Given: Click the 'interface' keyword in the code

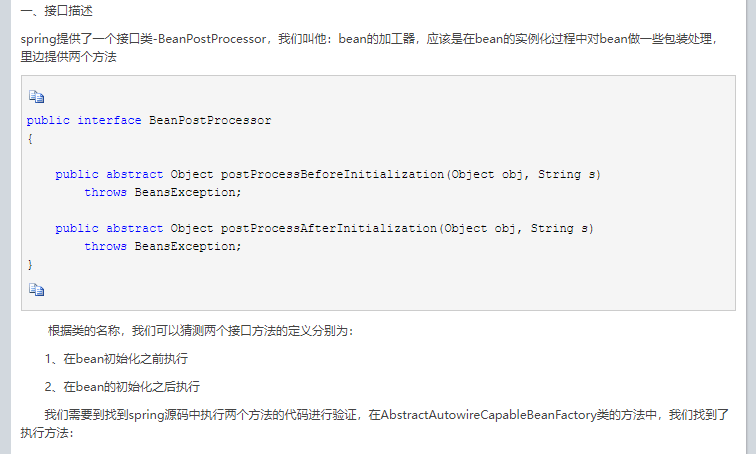Looking at the screenshot, I should tap(109, 120).
